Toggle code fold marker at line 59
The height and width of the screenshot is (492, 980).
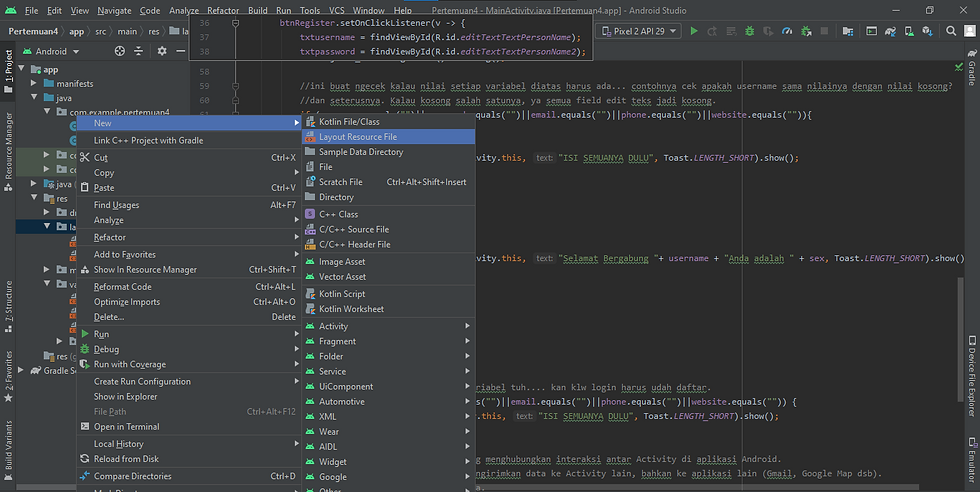(x=236, y=86)
